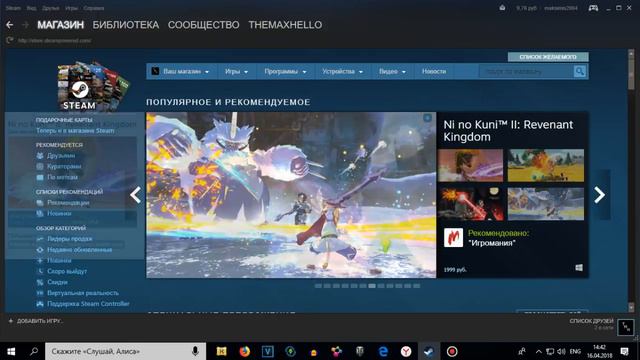Open Windows action center notifications
This screenshot has width=640, height=360.
[x=624, y=351]
